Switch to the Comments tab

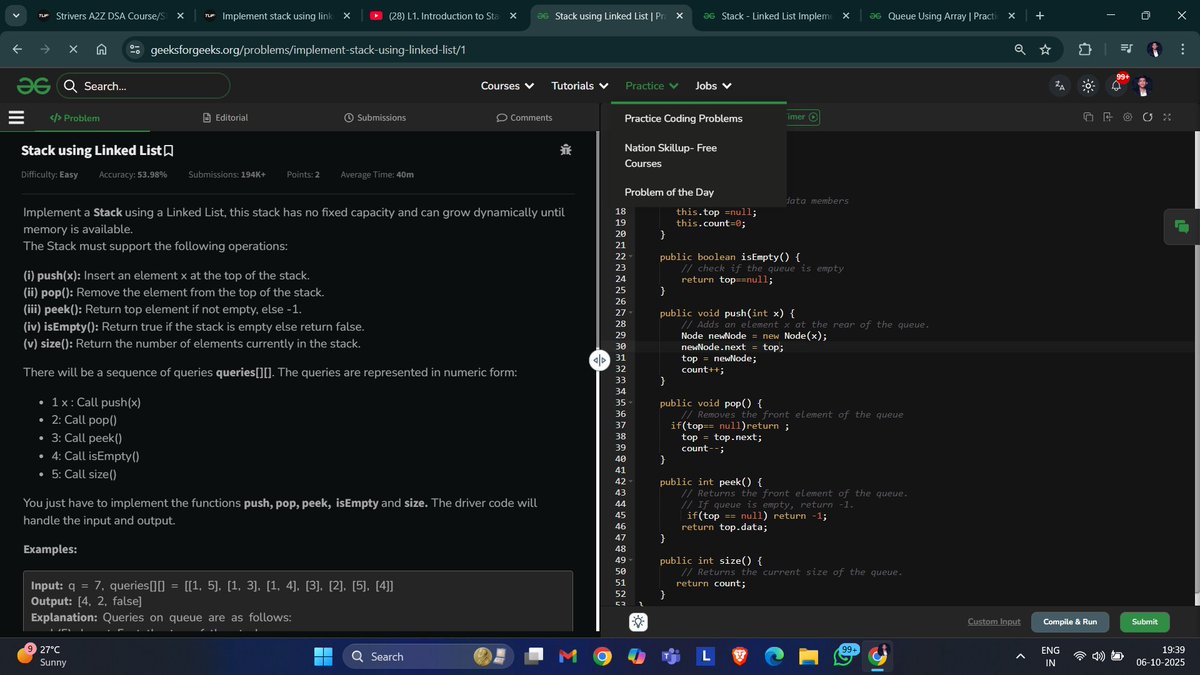coord(525,117)
